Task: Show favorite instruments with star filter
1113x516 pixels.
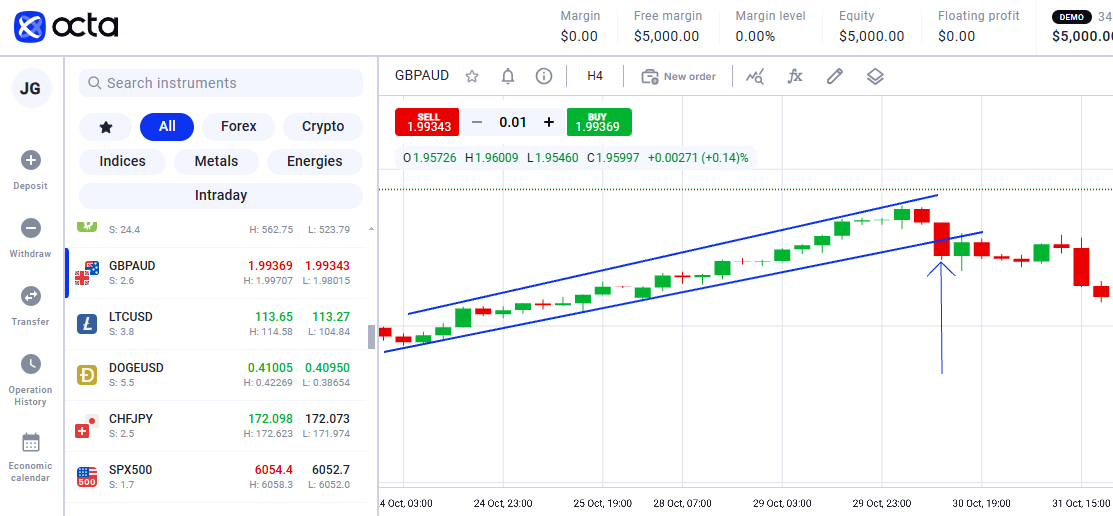Action: (106, 126)
